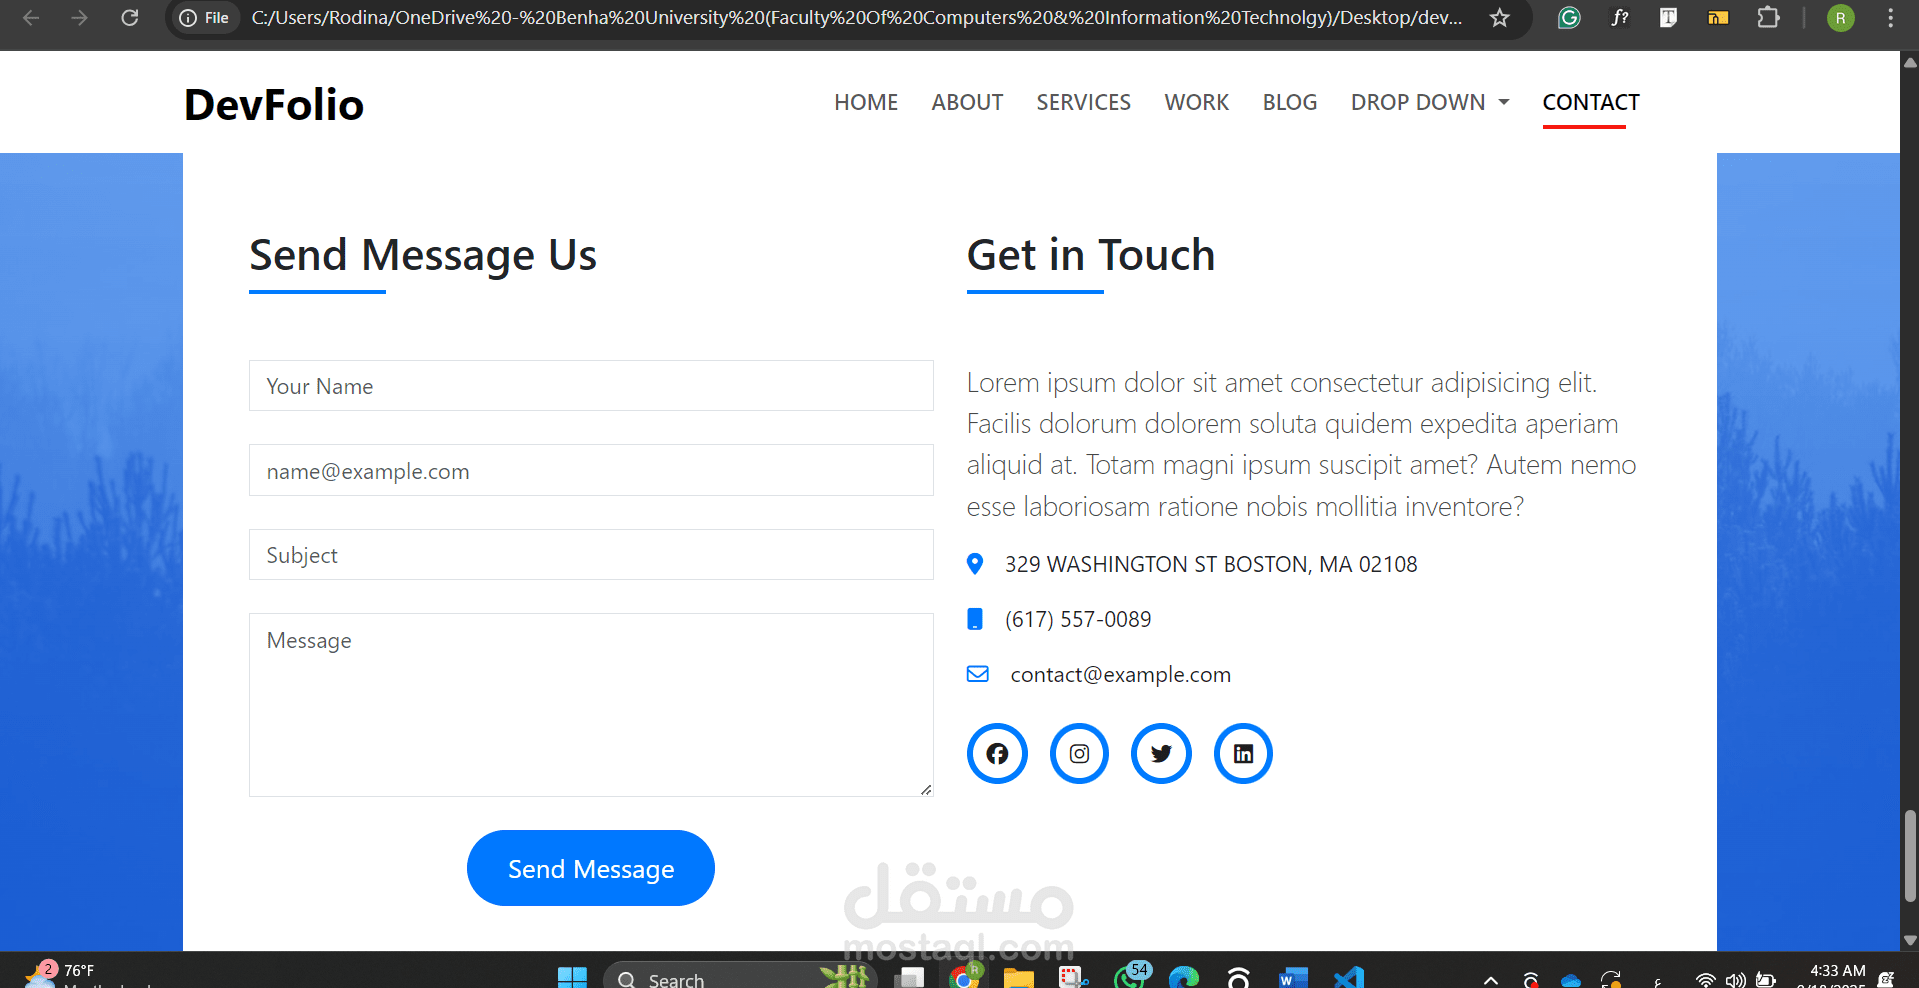1919x988 pixels.
Task: Open Microsoft Word from the taskbar
Action: click(x=1293, y=978)
